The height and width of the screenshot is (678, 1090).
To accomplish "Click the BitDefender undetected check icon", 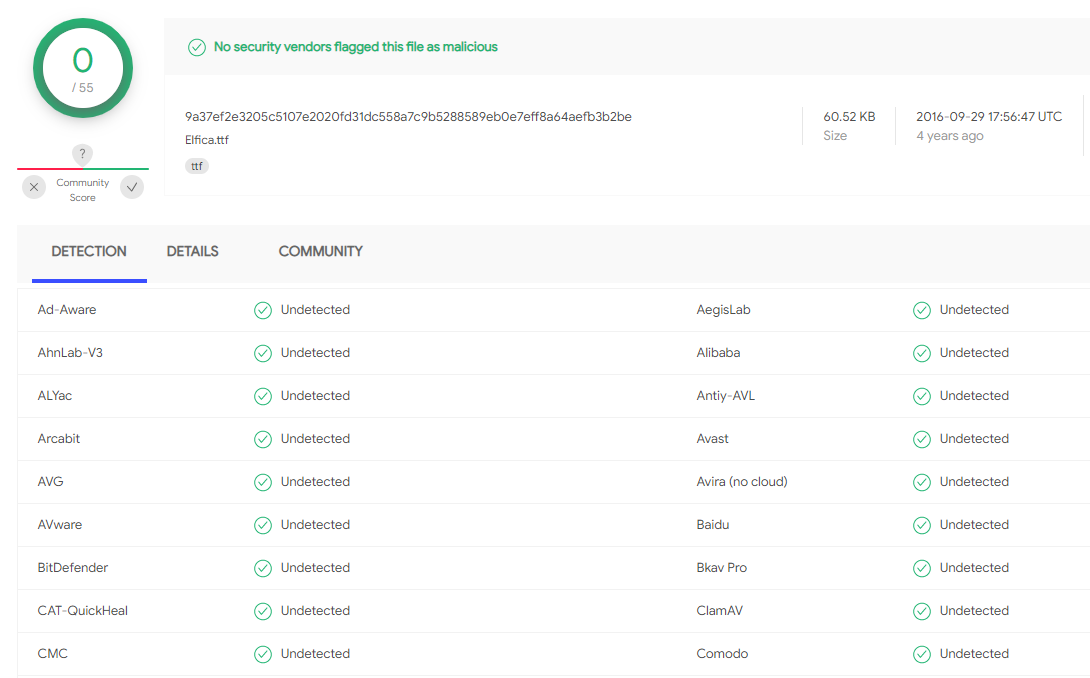I will tap(263, 568).
